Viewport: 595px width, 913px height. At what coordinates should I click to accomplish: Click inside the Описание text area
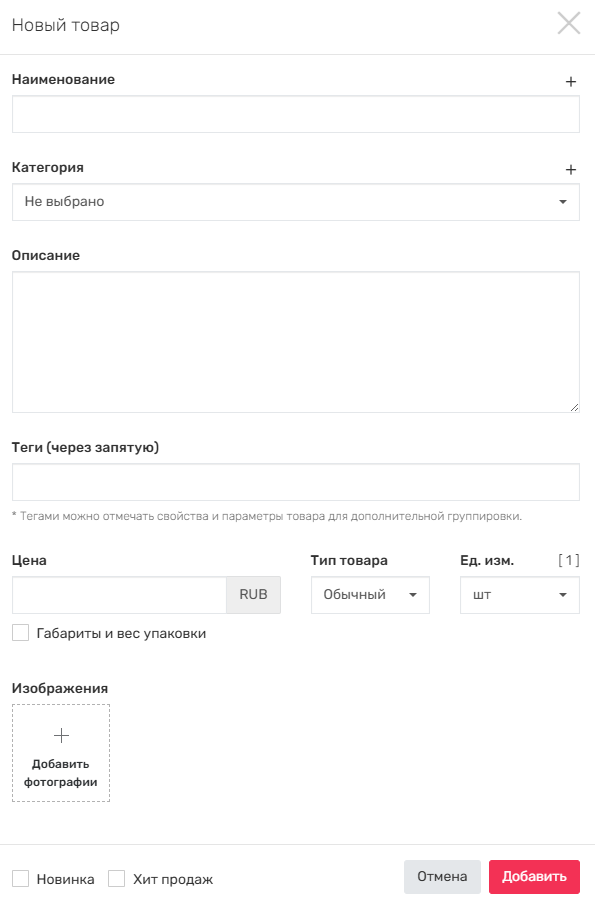click(296, 342)
